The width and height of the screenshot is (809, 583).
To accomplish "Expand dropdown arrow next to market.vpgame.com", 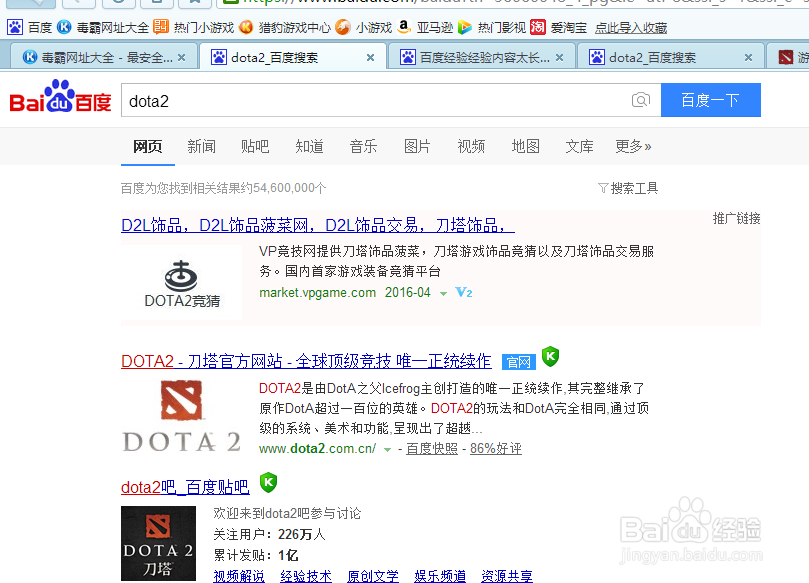I will click(x=443, y=294).
